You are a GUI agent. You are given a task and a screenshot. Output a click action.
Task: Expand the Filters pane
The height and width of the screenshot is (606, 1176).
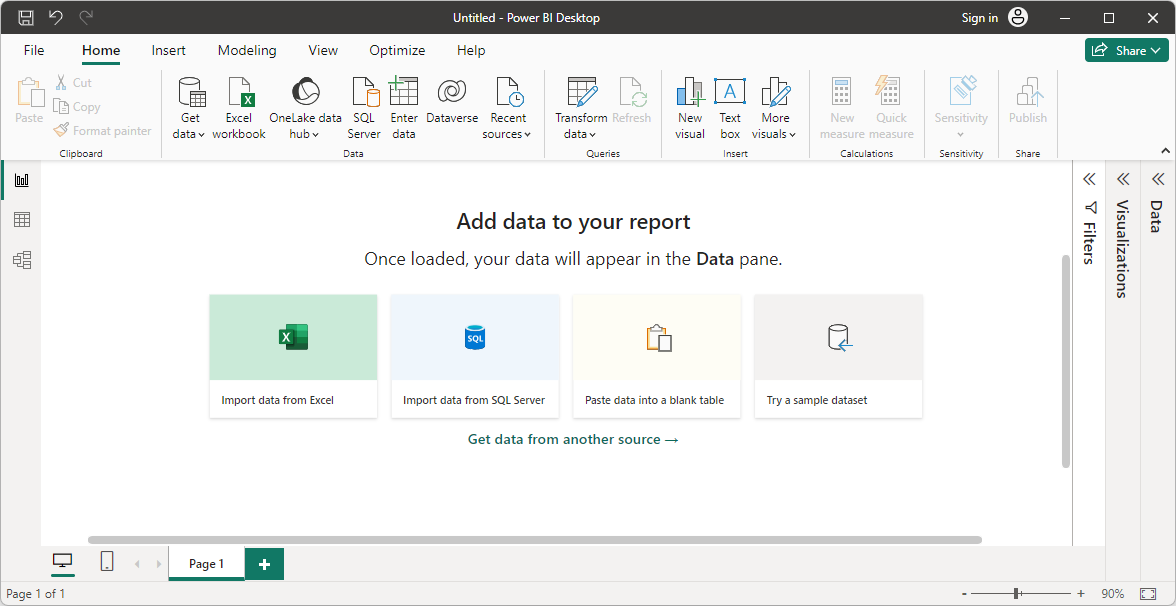[1089, 178]
